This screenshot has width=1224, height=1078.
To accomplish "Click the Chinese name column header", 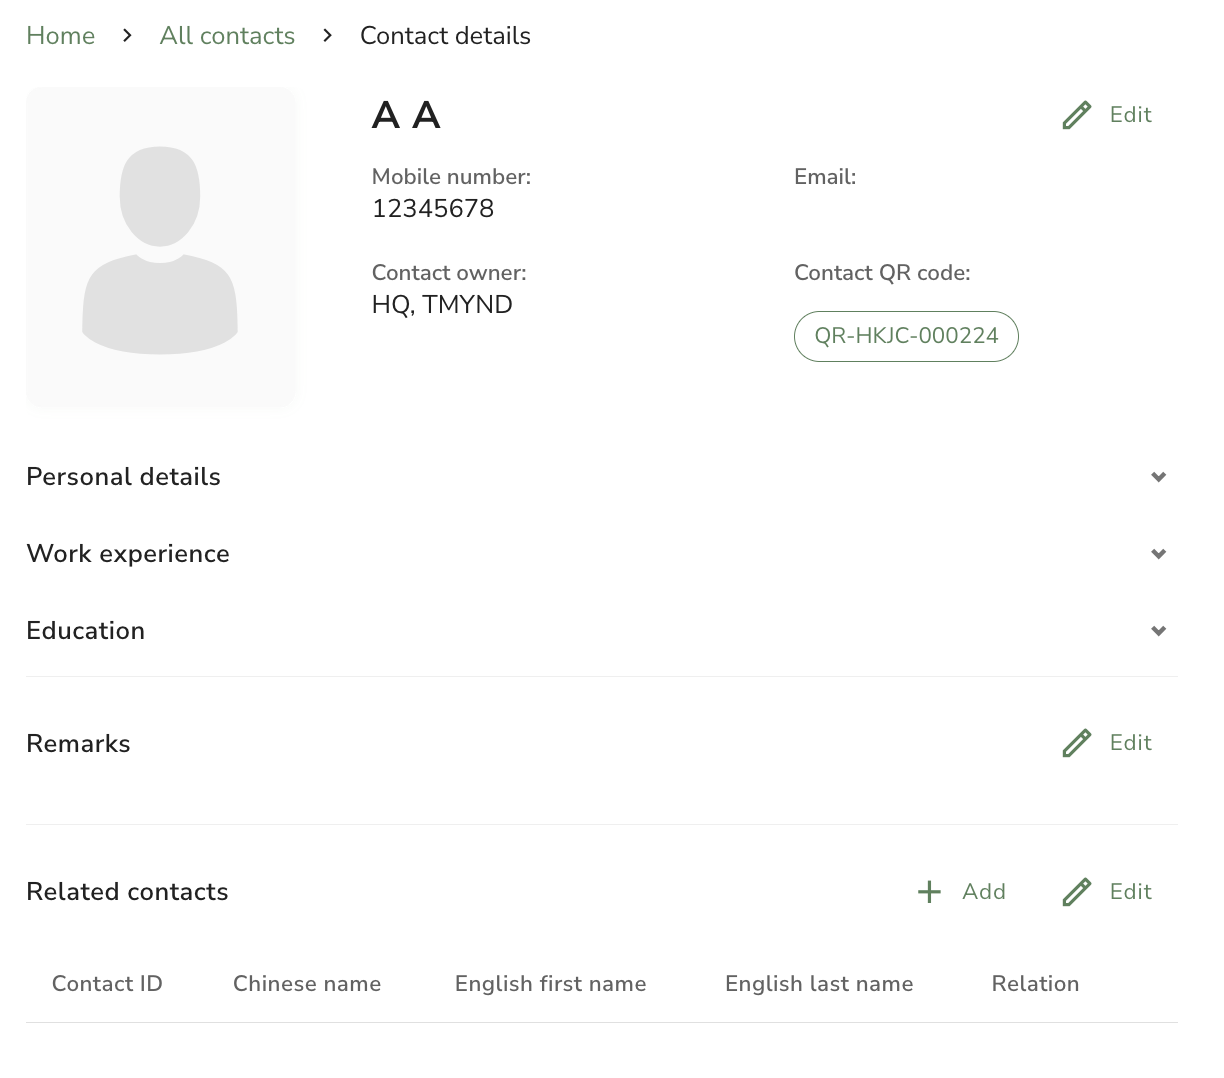I will tap(307, 984).
